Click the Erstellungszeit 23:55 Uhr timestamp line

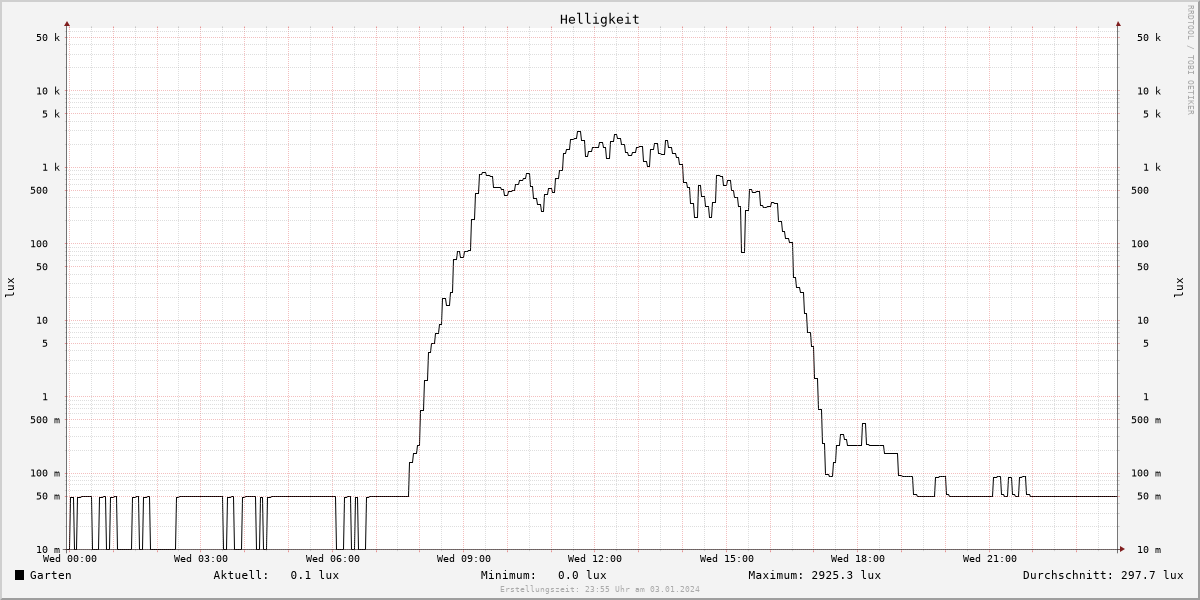pyautogui.click(x=600, y=590)
